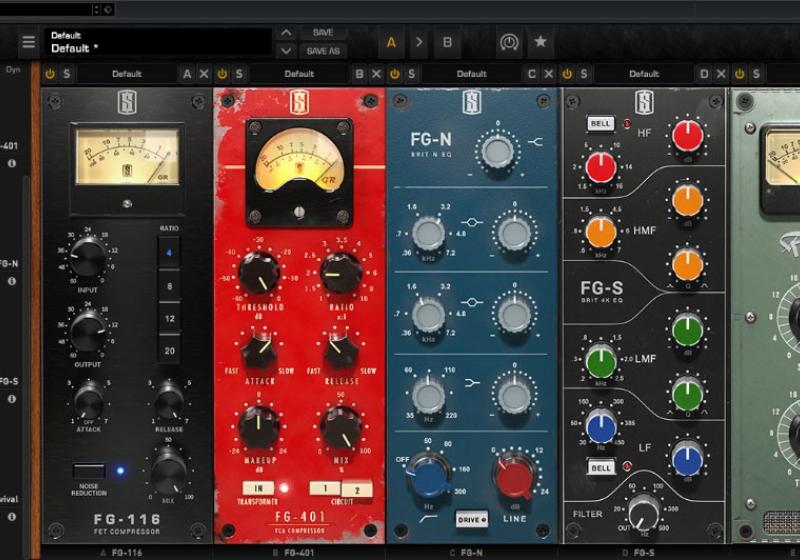Screen dimensions: 800x560
Task: Select the previous preset with up chevron
Action: 286,33
